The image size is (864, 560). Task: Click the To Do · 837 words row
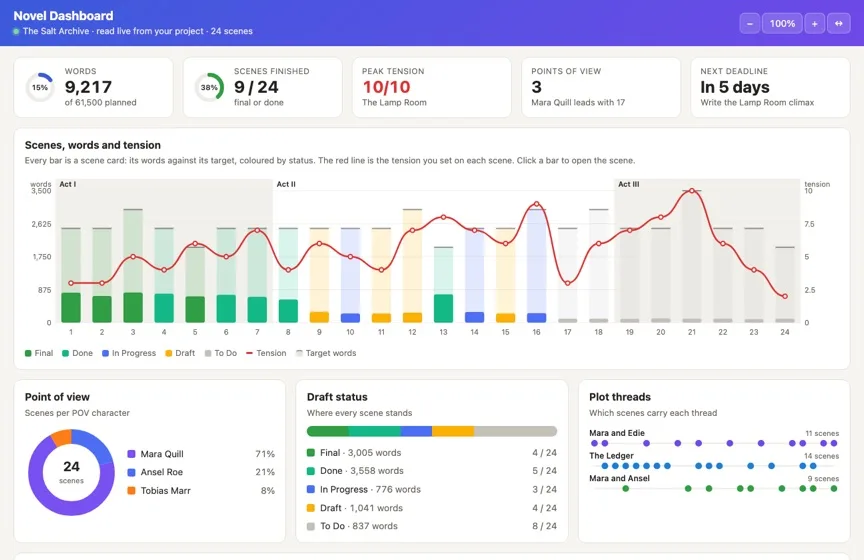[x=431, y=526]
